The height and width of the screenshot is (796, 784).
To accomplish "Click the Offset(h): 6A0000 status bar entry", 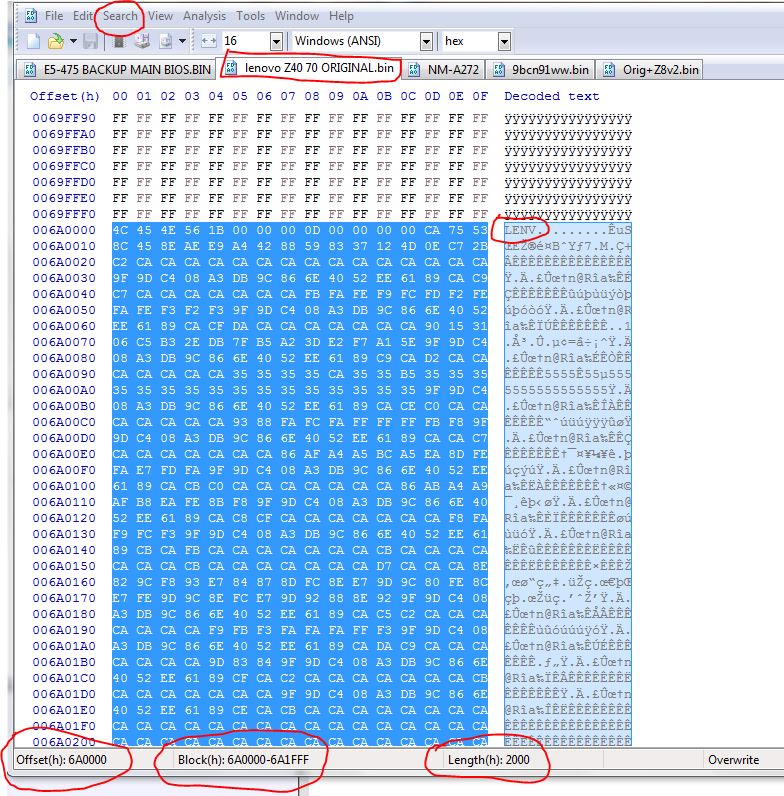I will pos(61,760).
